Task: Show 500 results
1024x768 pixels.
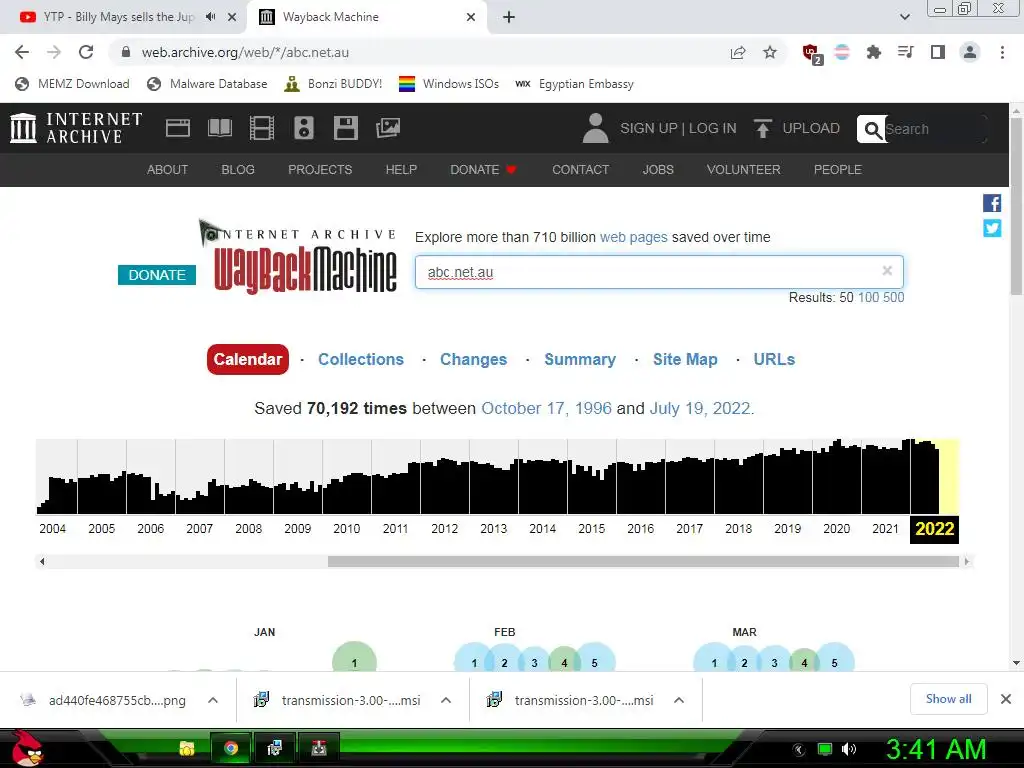Action: [893, 298]
